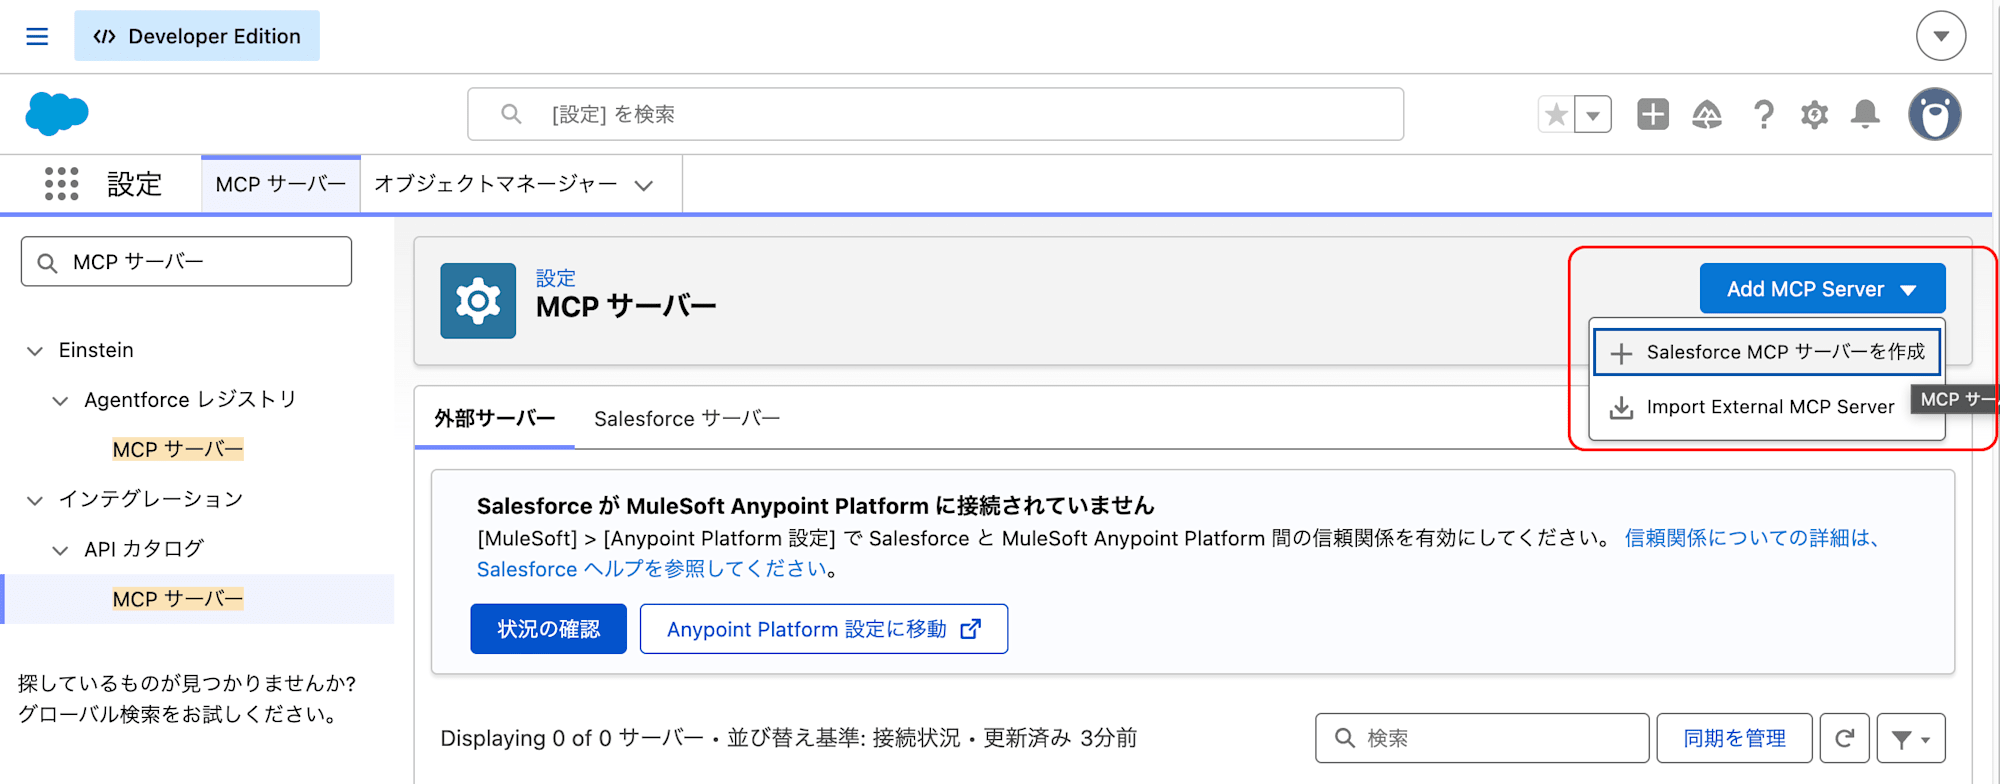Viewport: 2000px width, 784px height.
Task: Click the Salesforce cloud logo
Action: (57, 113)
